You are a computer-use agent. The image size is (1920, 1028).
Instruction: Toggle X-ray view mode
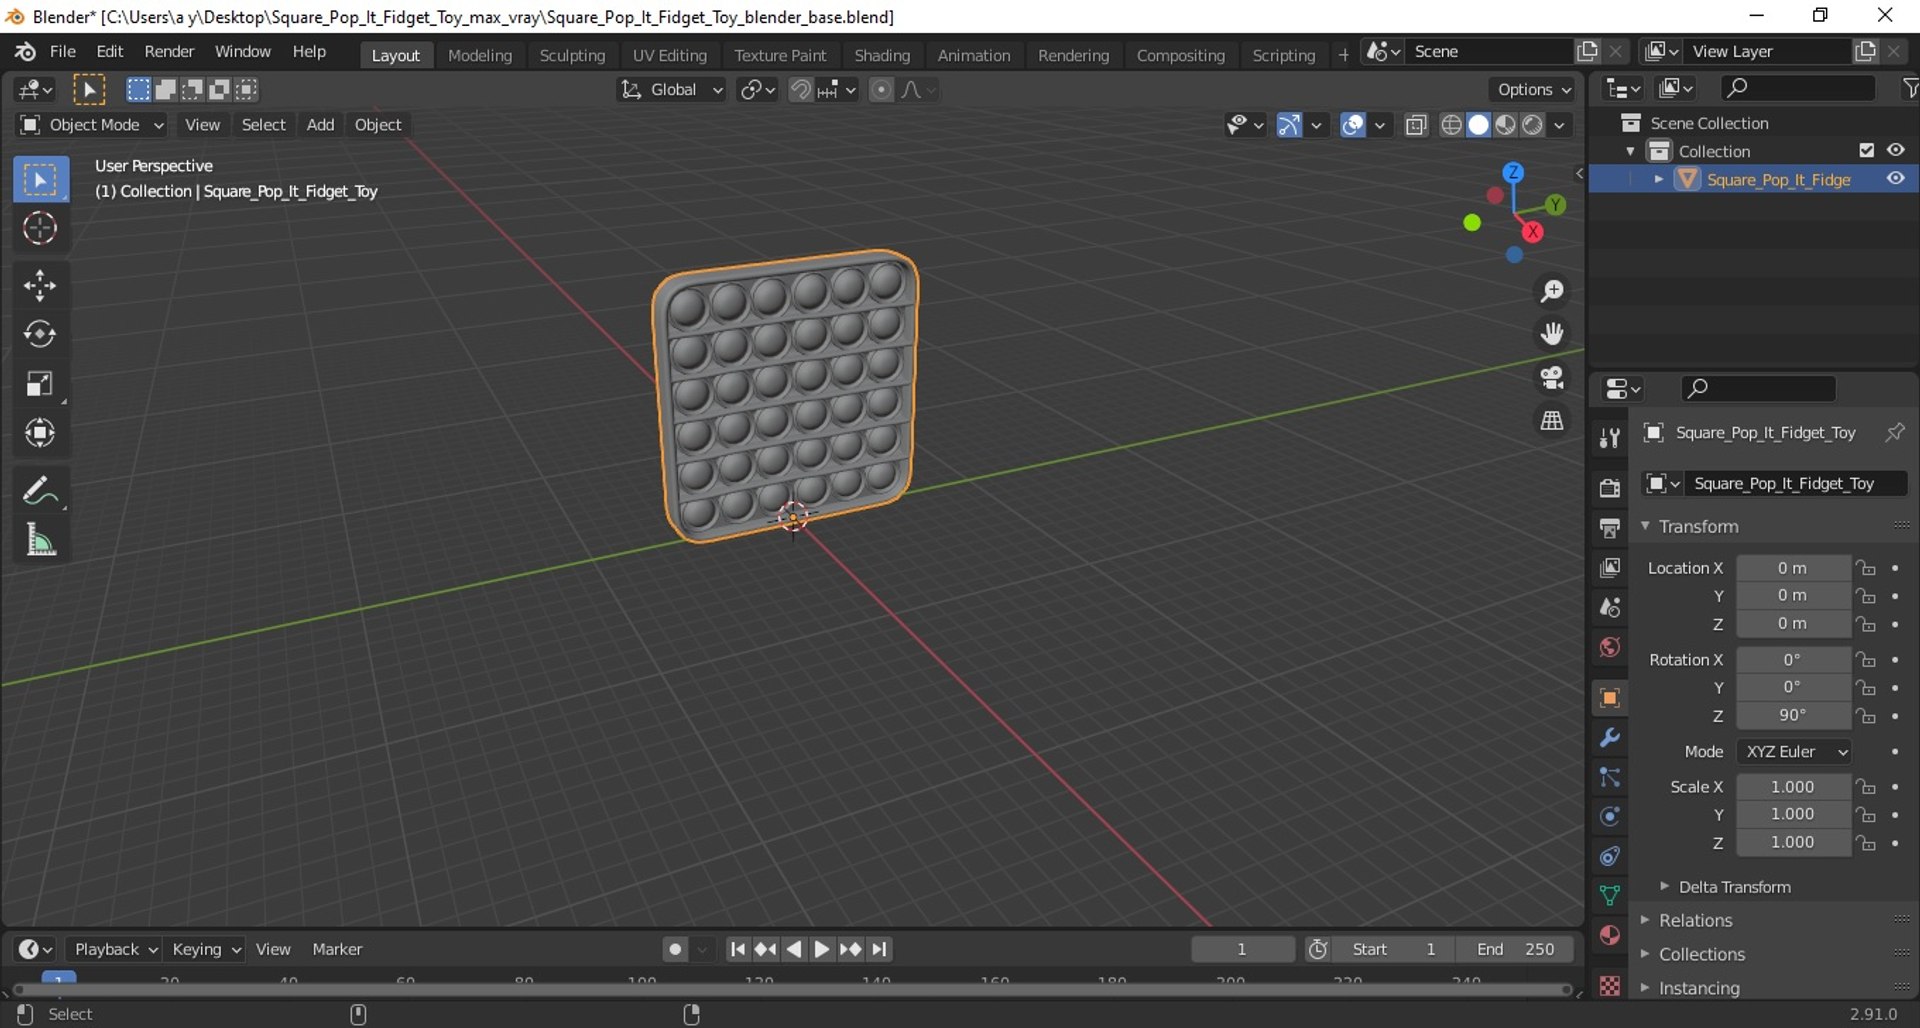pyautogui.click(x=1415, y=125)
